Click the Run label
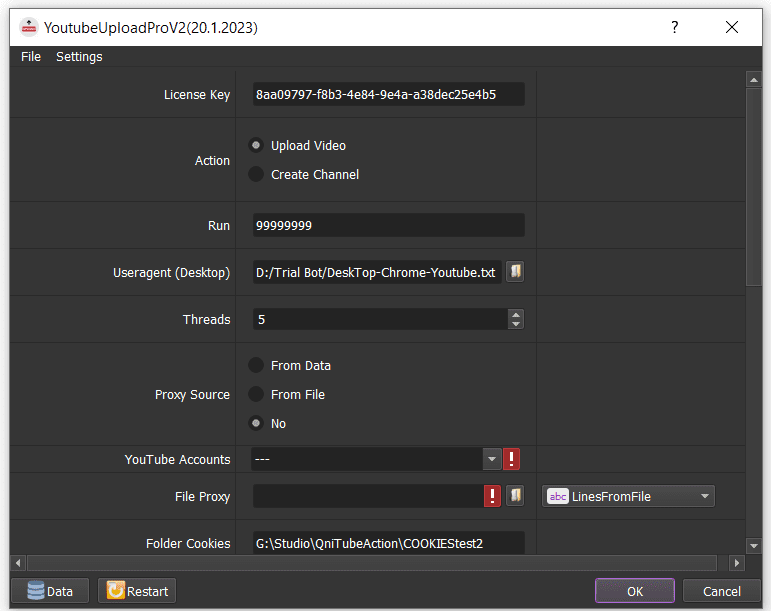Viewport: 771px width, 611px height. pos(219,225)
